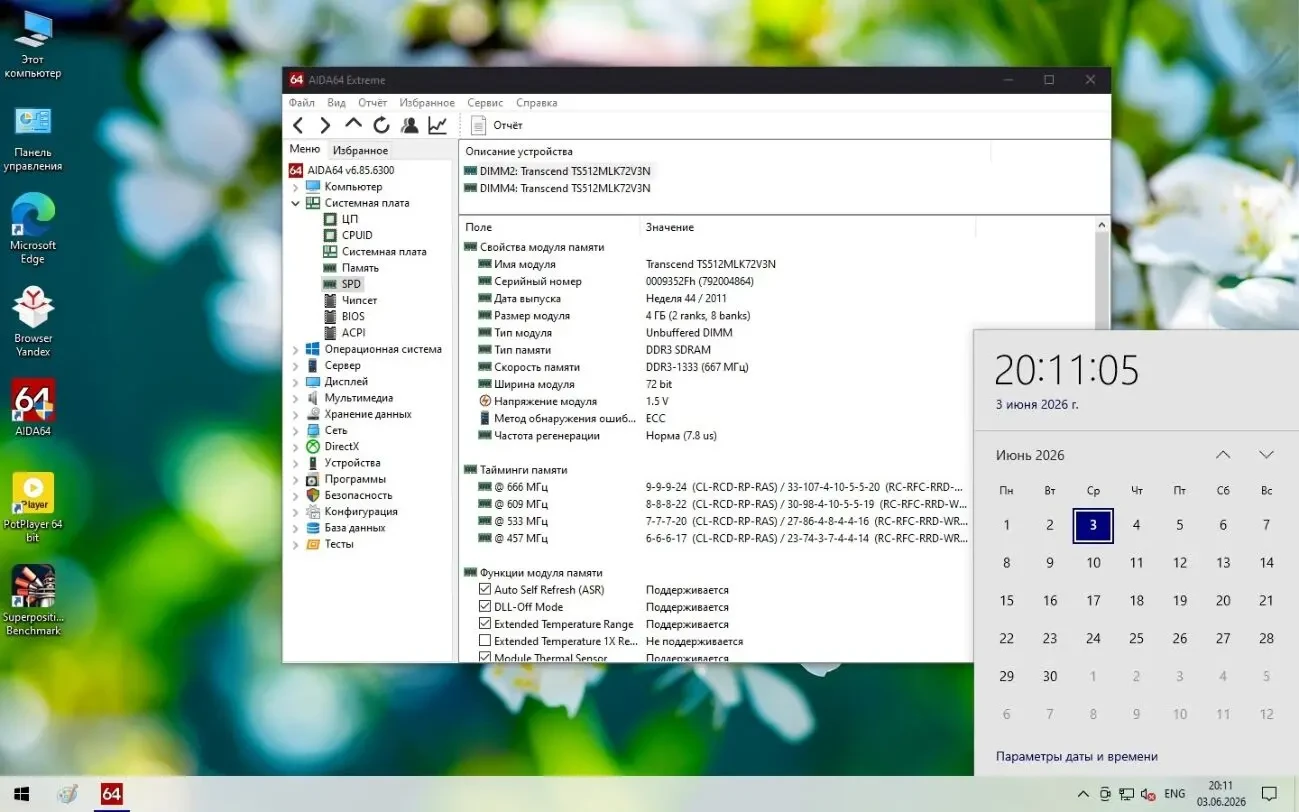The width and height of the screenshot is (1299, 812).
Task: Toggle DLL-Off Mode checkbox
Action: click(485, 607)
